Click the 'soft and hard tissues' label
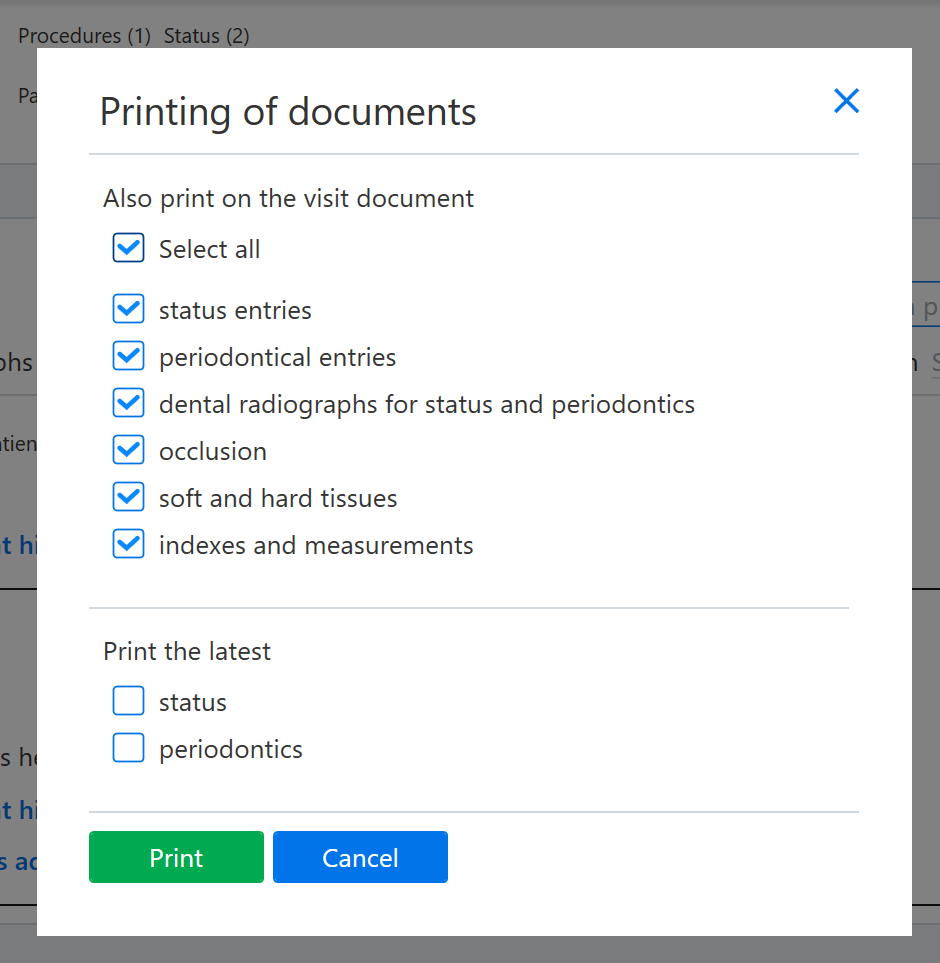This screenshot has height=963, width=940. click(278, 498)
